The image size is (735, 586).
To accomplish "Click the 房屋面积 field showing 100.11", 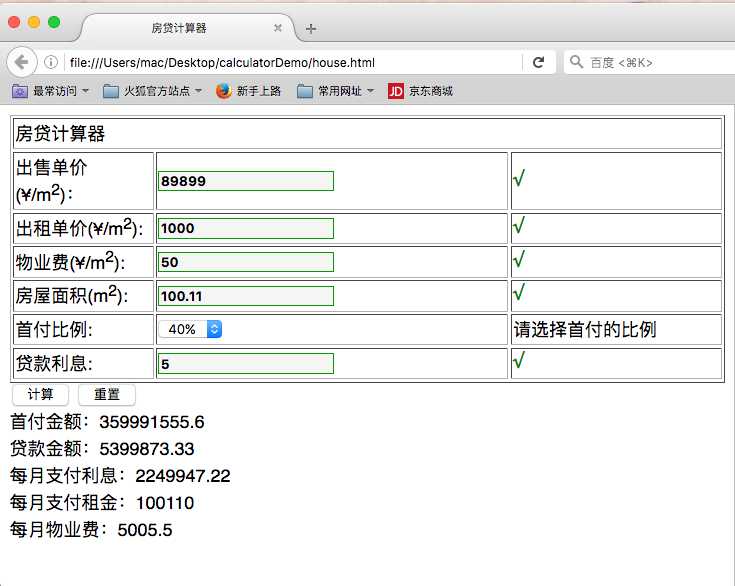I will tap(246, 296).
